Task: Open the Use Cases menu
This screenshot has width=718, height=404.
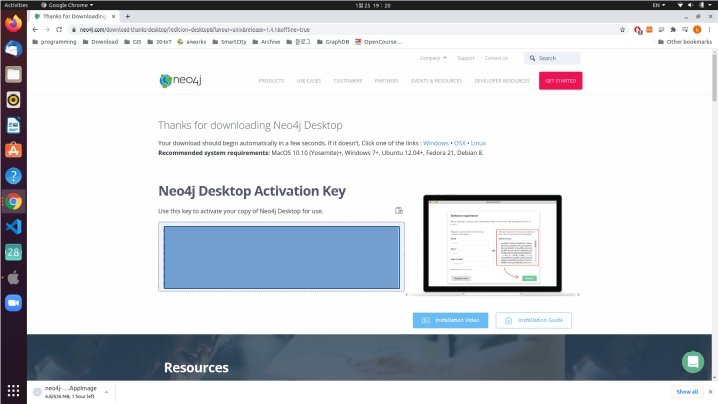Action: point(309,81)
